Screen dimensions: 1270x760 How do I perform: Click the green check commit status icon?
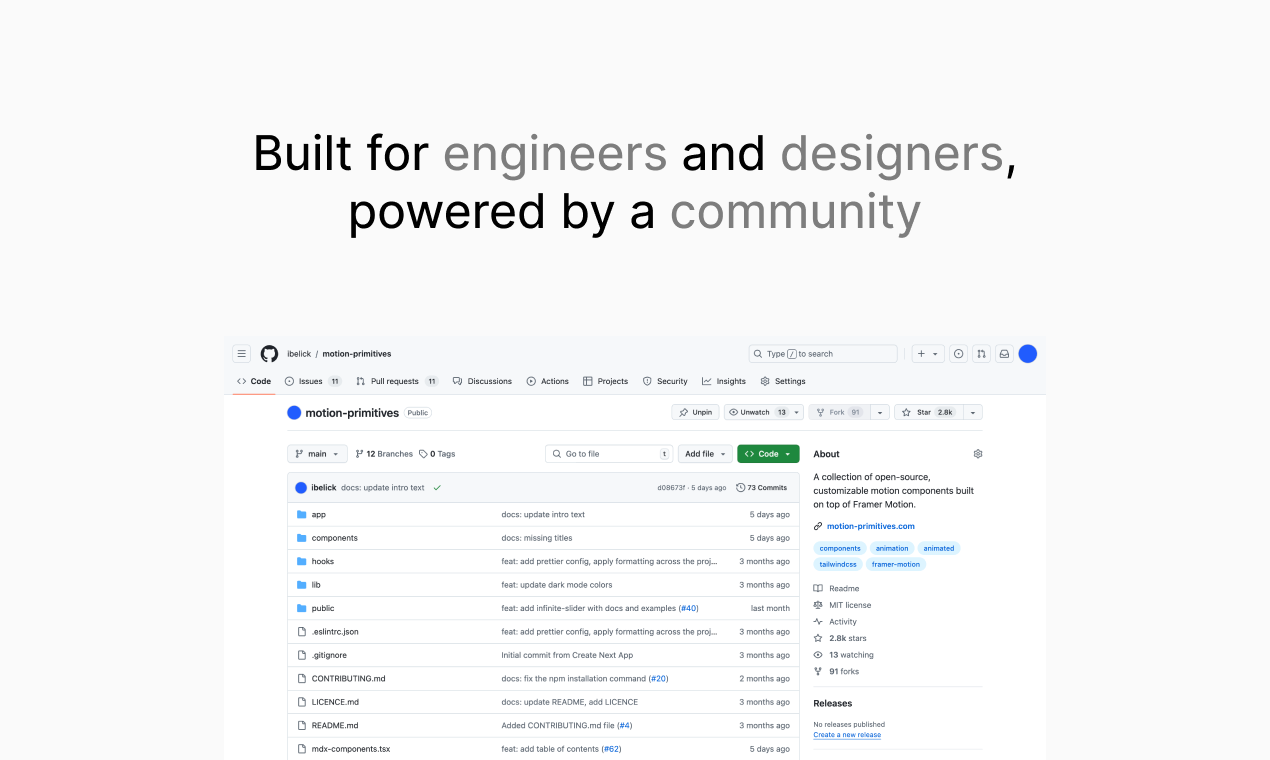pyautogui.click(x=437, y=488)
